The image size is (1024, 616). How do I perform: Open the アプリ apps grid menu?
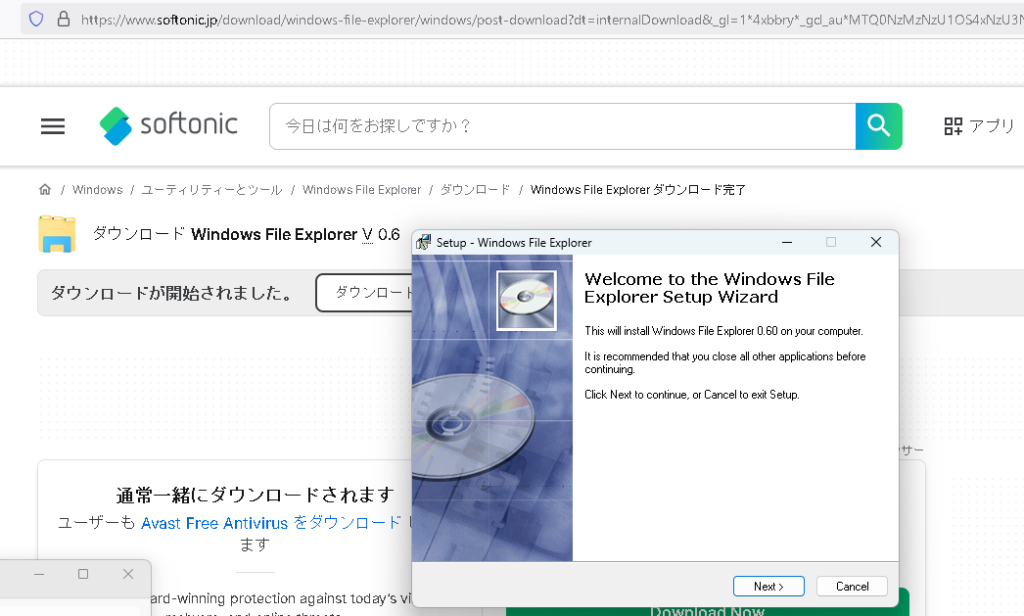(979, 125)
